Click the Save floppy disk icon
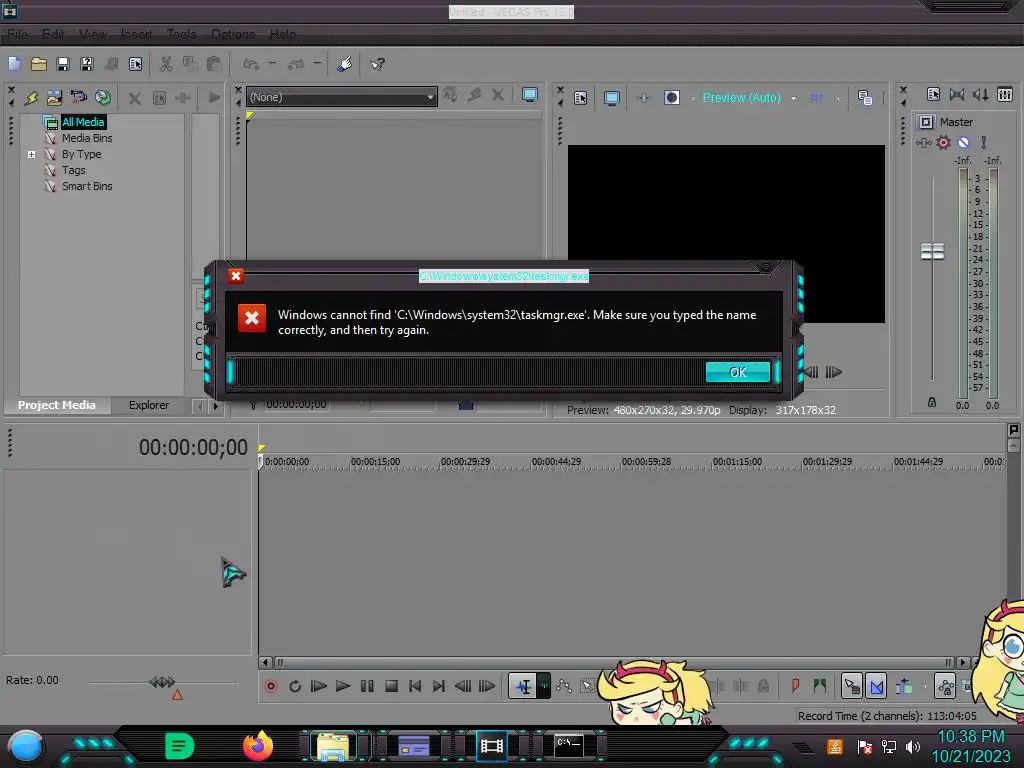 tap(63, 64)
